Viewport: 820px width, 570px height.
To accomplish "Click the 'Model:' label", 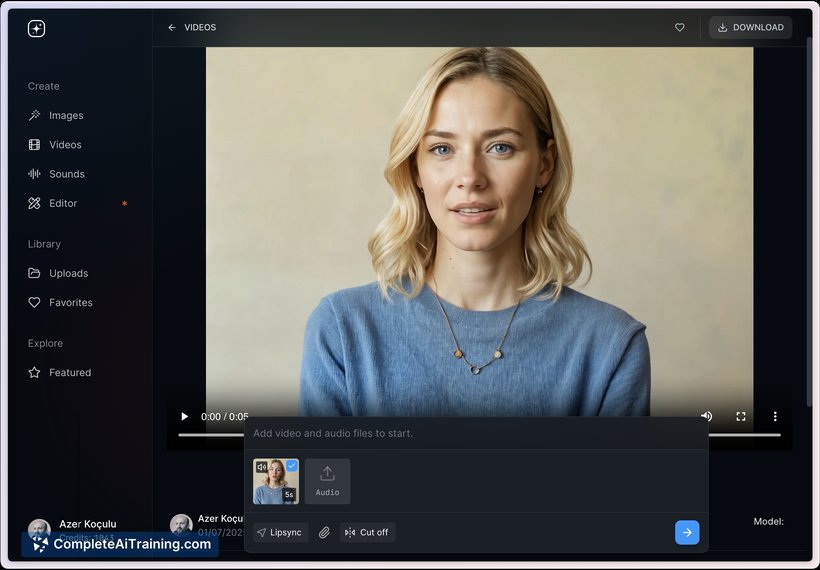I will (768, 521).
